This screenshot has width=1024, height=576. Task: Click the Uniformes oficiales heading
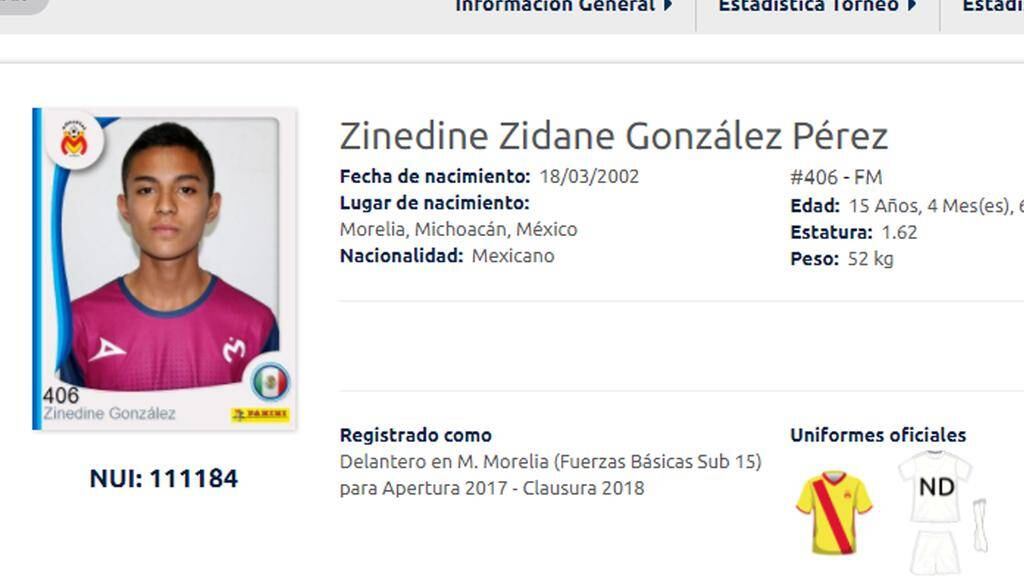pos(878,435)
